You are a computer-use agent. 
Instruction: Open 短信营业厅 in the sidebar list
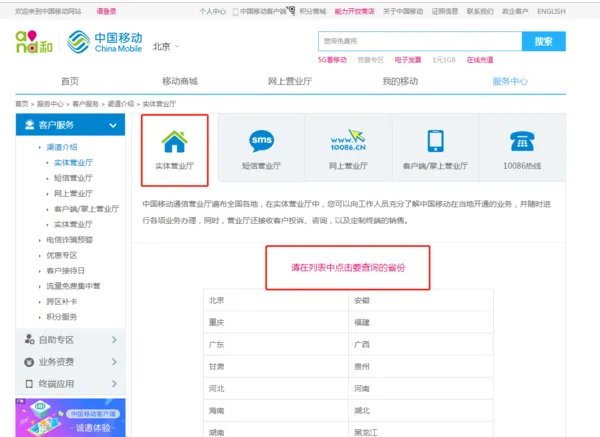click(x=73, y=178)
